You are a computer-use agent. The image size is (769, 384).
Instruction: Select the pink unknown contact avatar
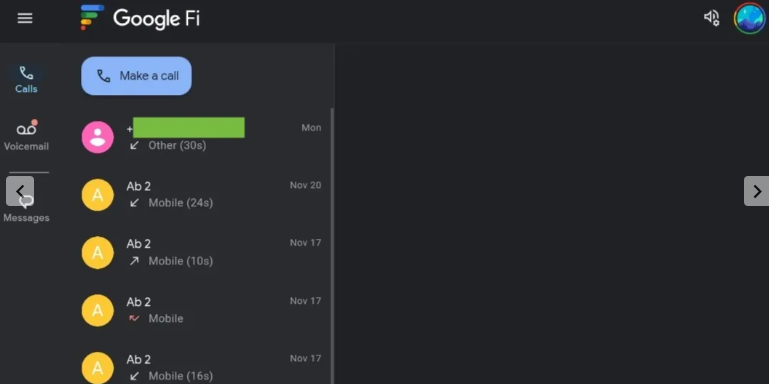[x=98, y=137]
